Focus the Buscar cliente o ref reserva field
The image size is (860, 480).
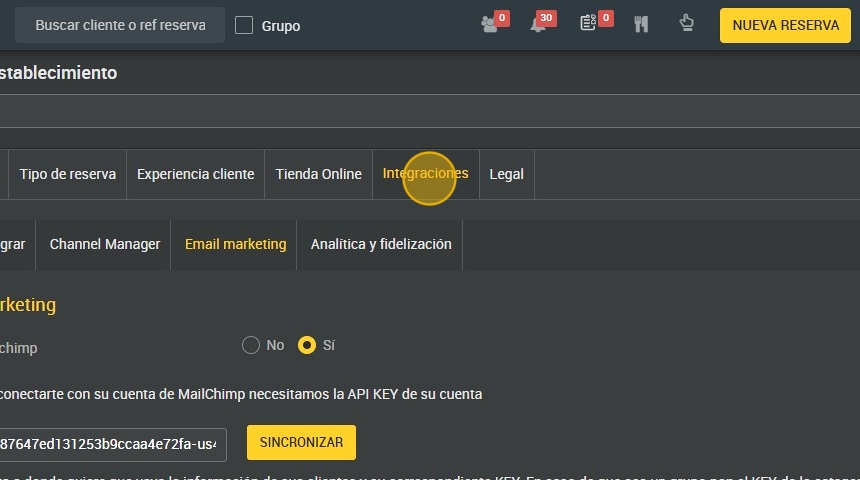[120, 25]
